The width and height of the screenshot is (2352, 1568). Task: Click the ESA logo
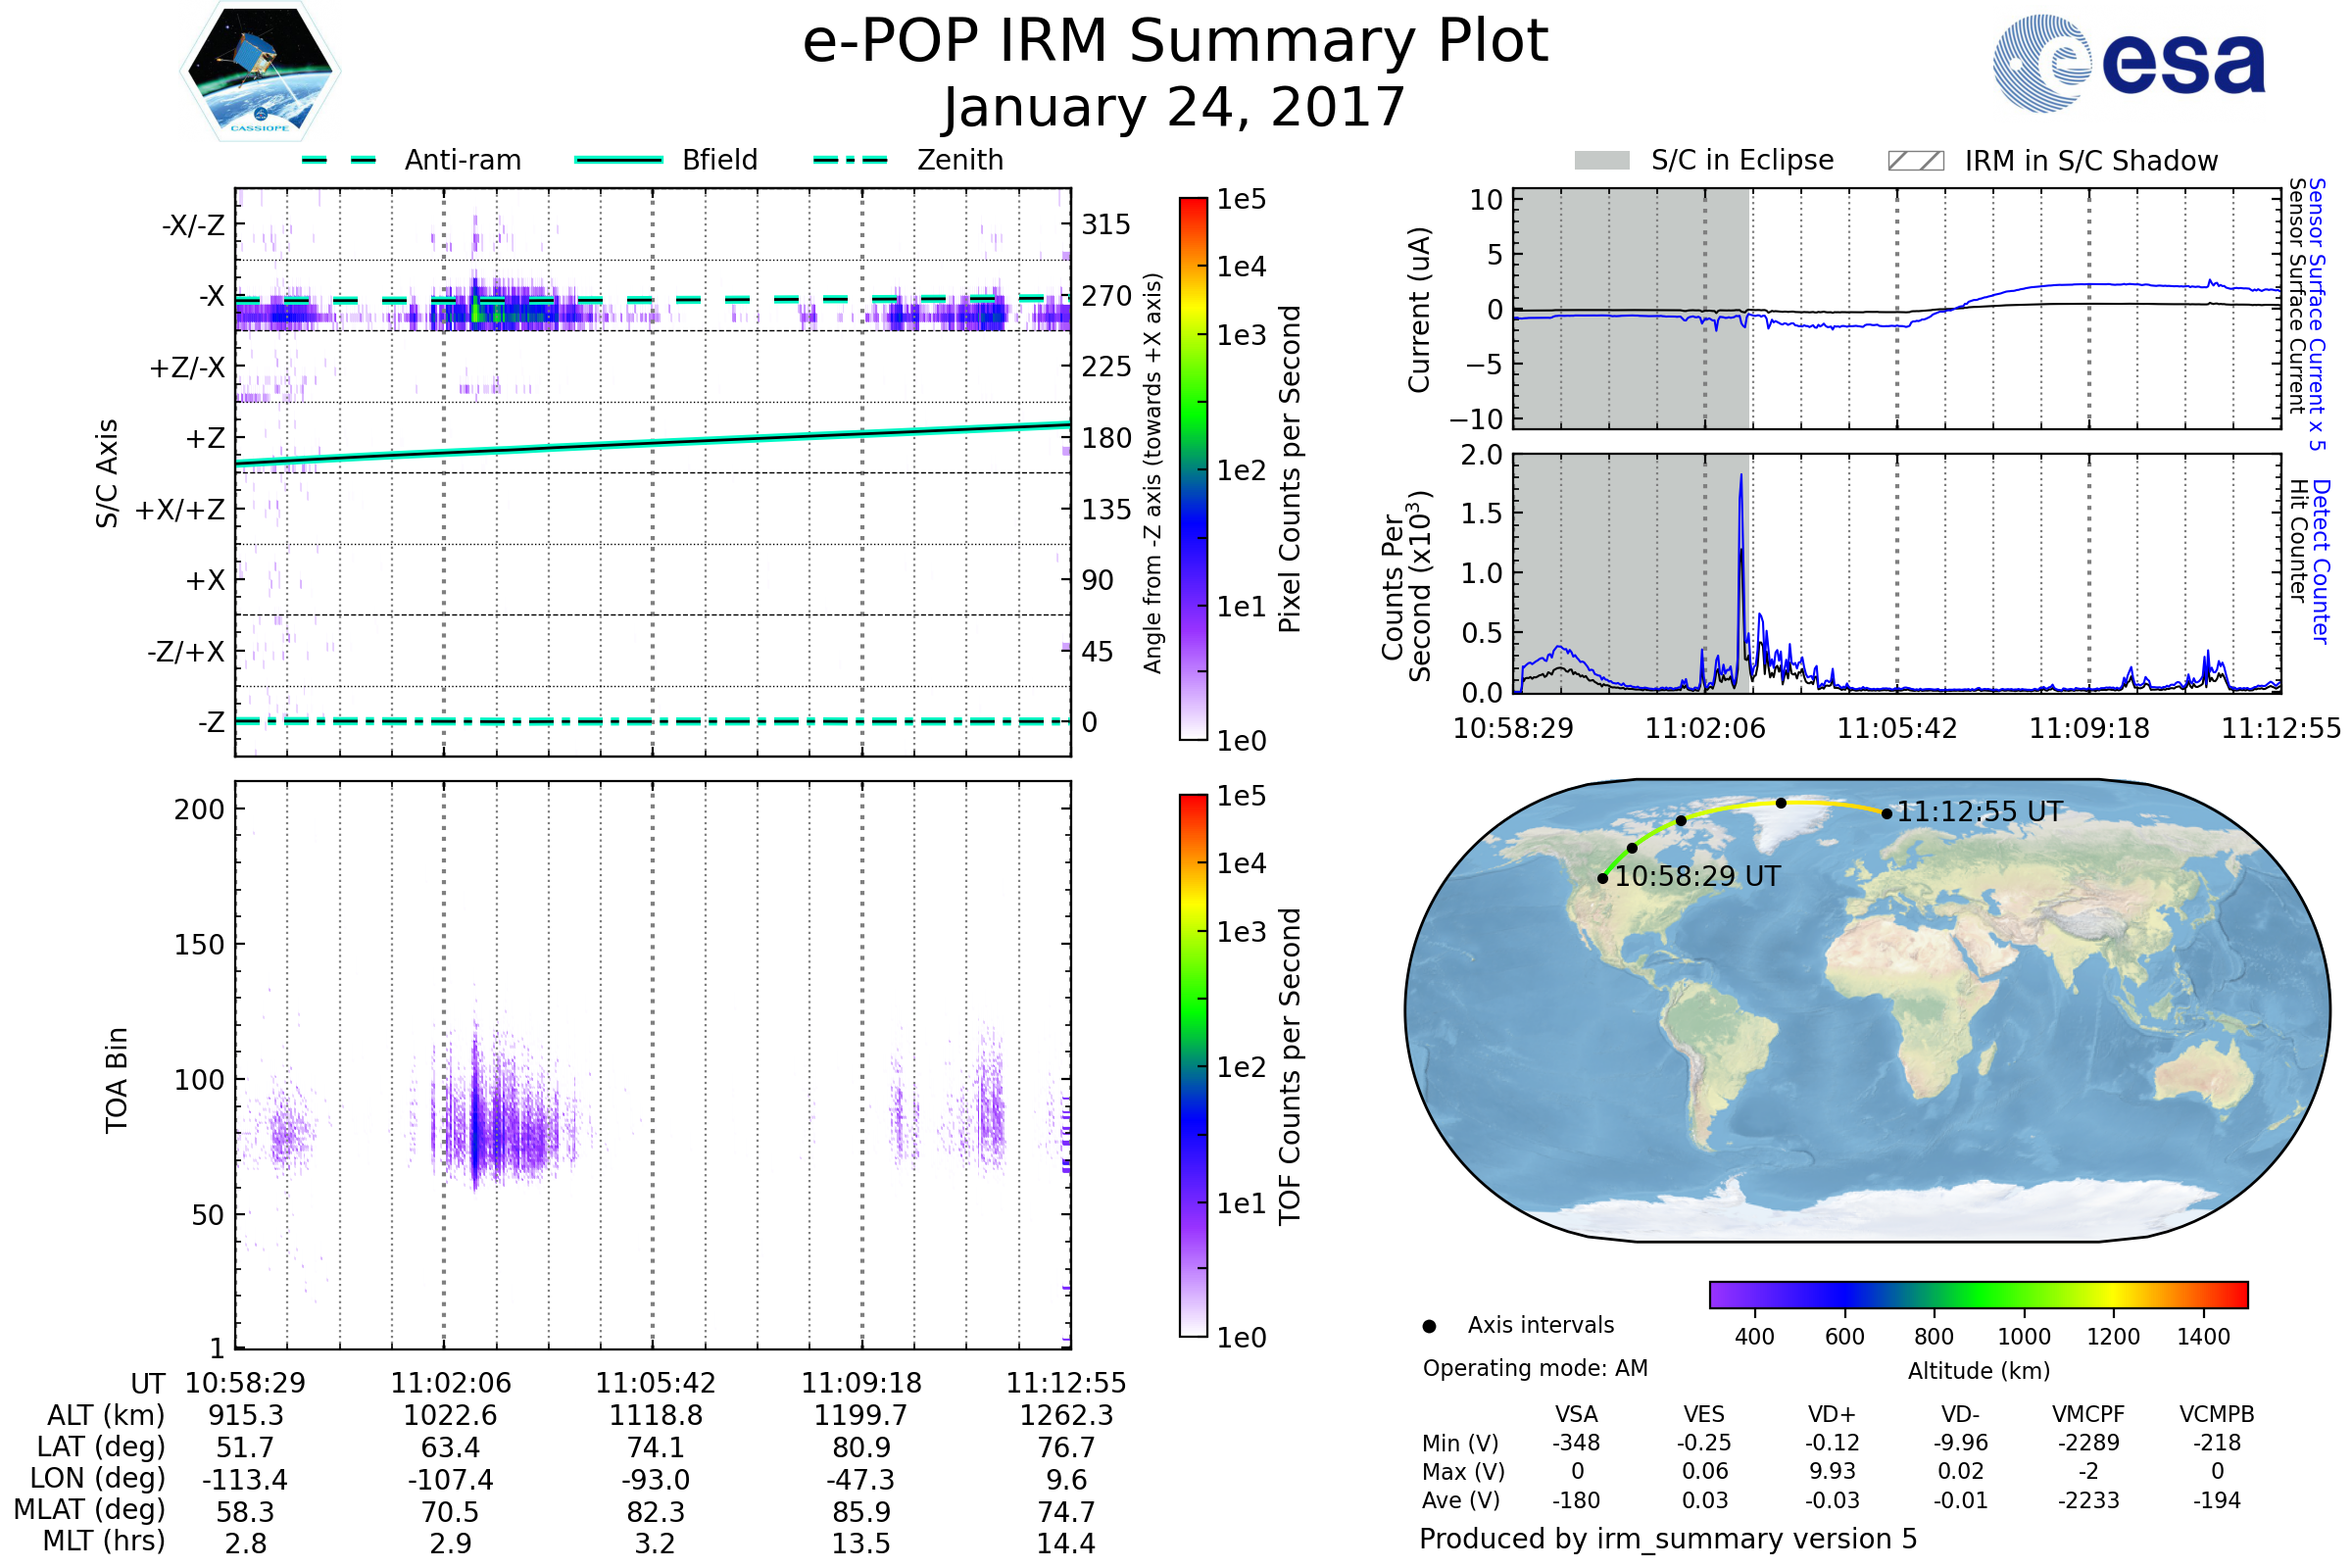2128,64
